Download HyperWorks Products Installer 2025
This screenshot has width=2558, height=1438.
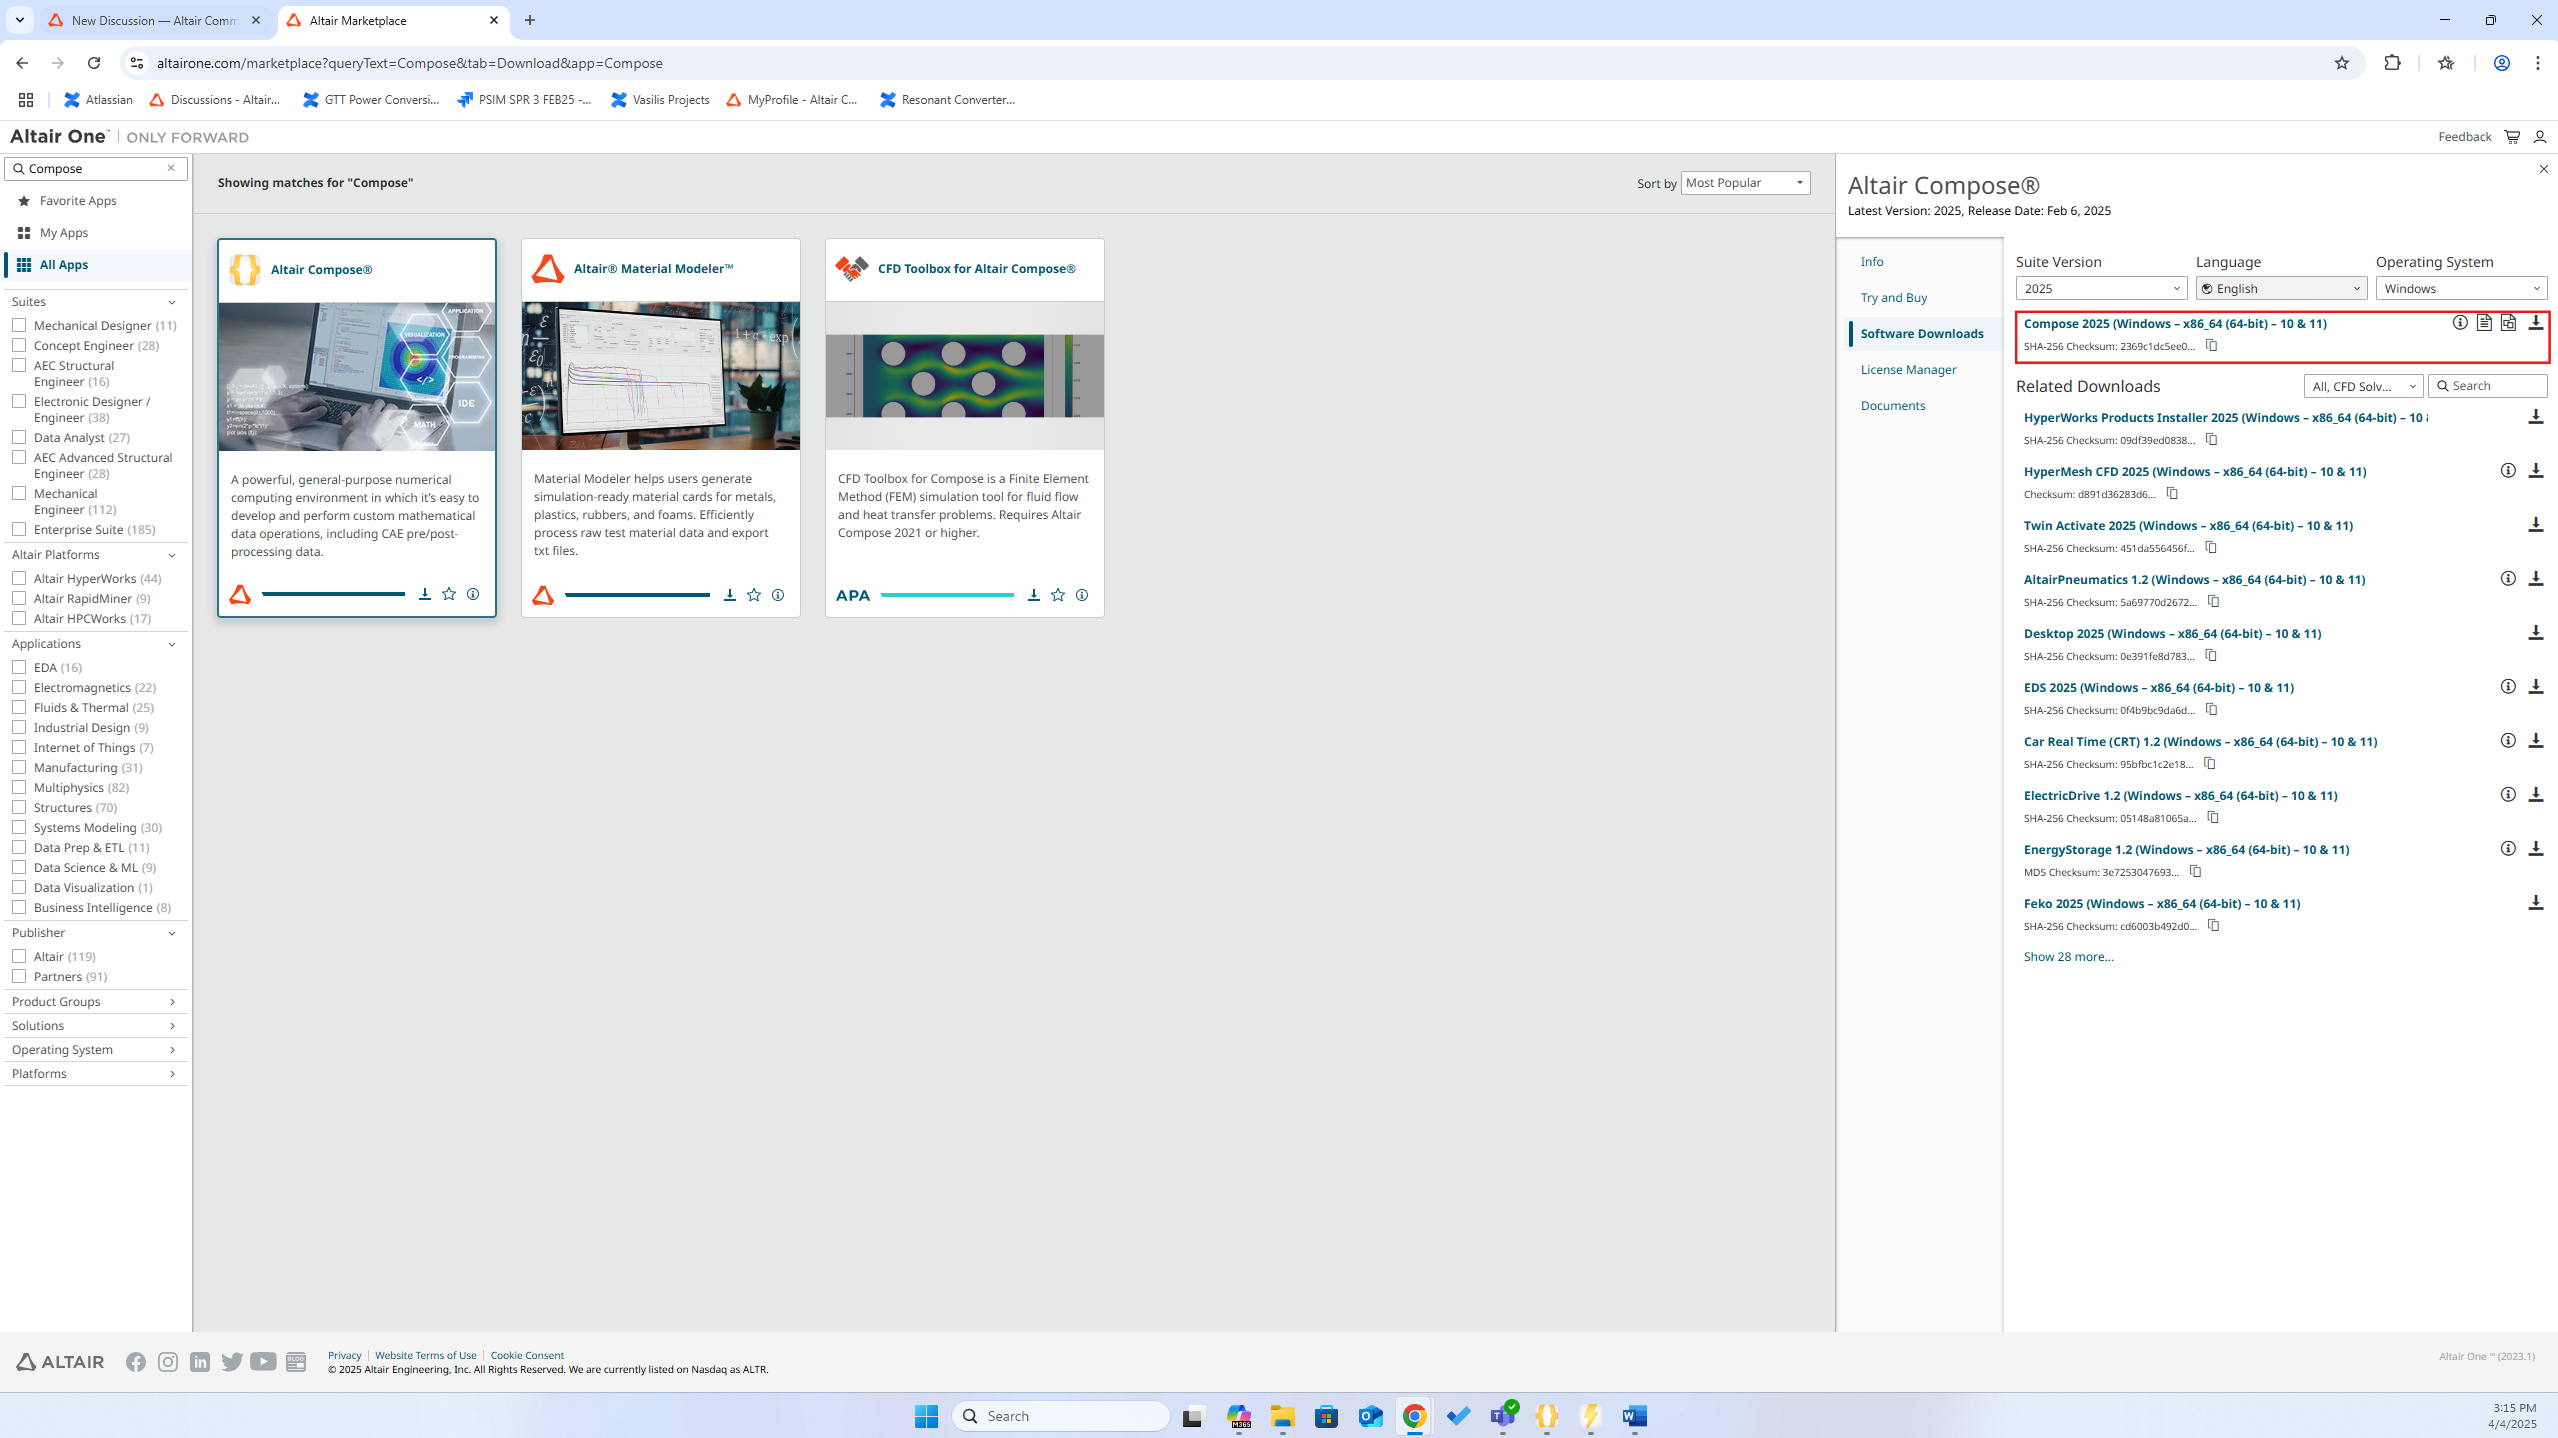[x=2535, y=417]
